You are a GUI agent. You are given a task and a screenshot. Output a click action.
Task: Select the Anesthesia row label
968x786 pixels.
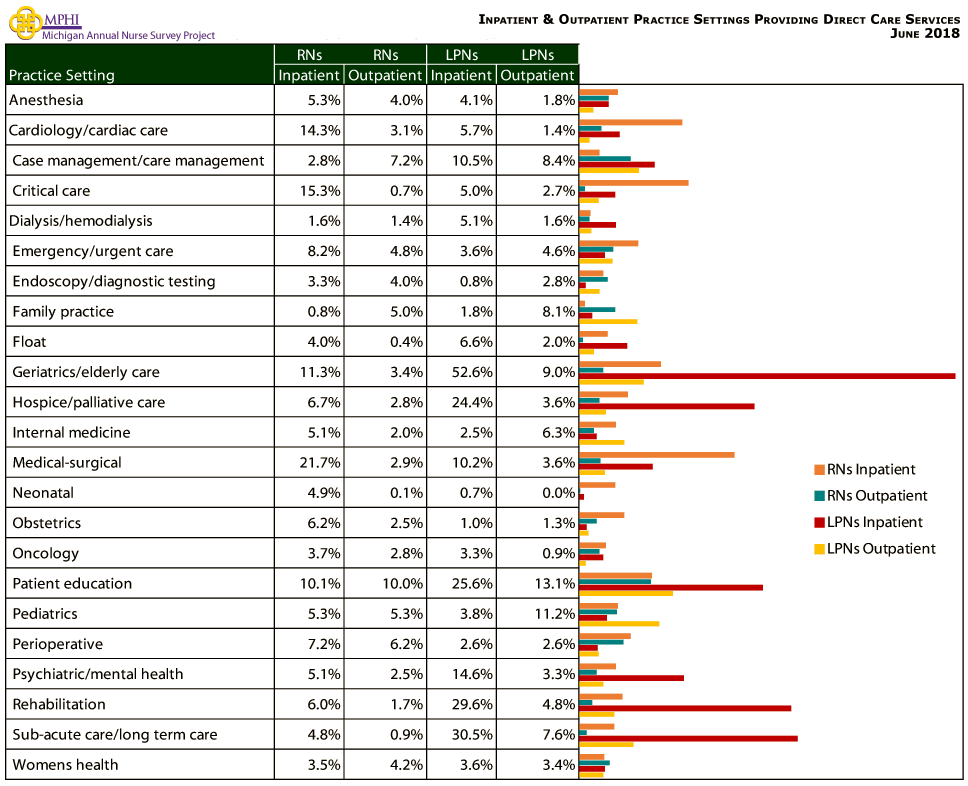(x=48, y=100)
